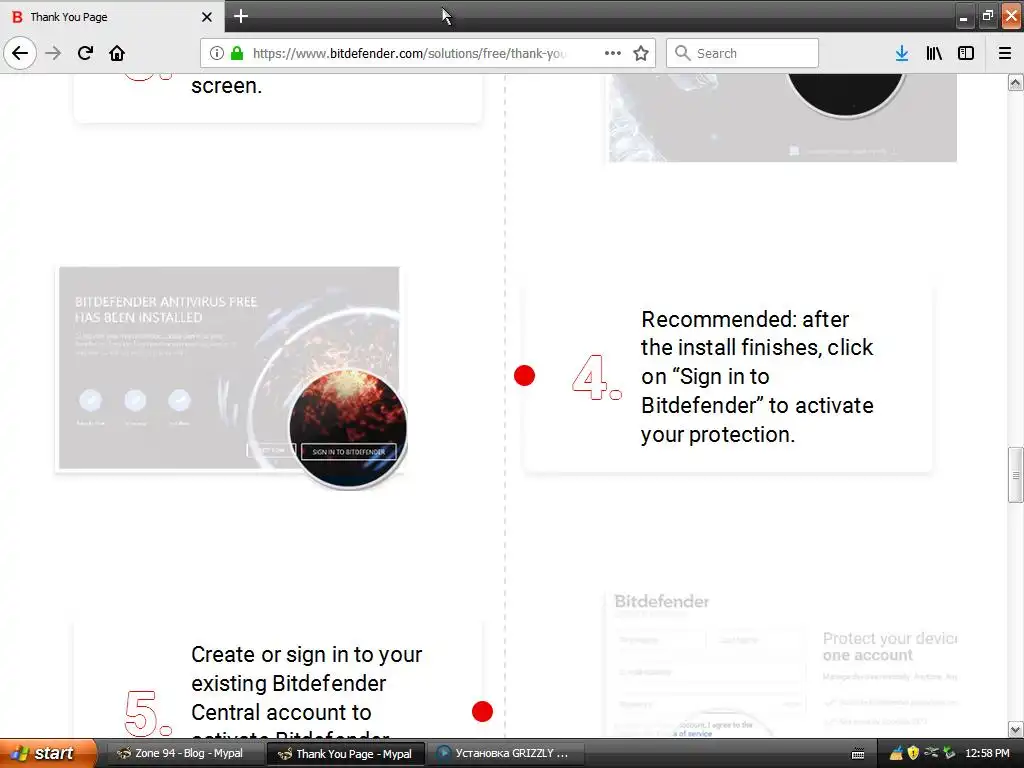The image size is (1024, 768).
Task: Open the Установка GRIZZLY taskbar window
Action: [504, 753]
